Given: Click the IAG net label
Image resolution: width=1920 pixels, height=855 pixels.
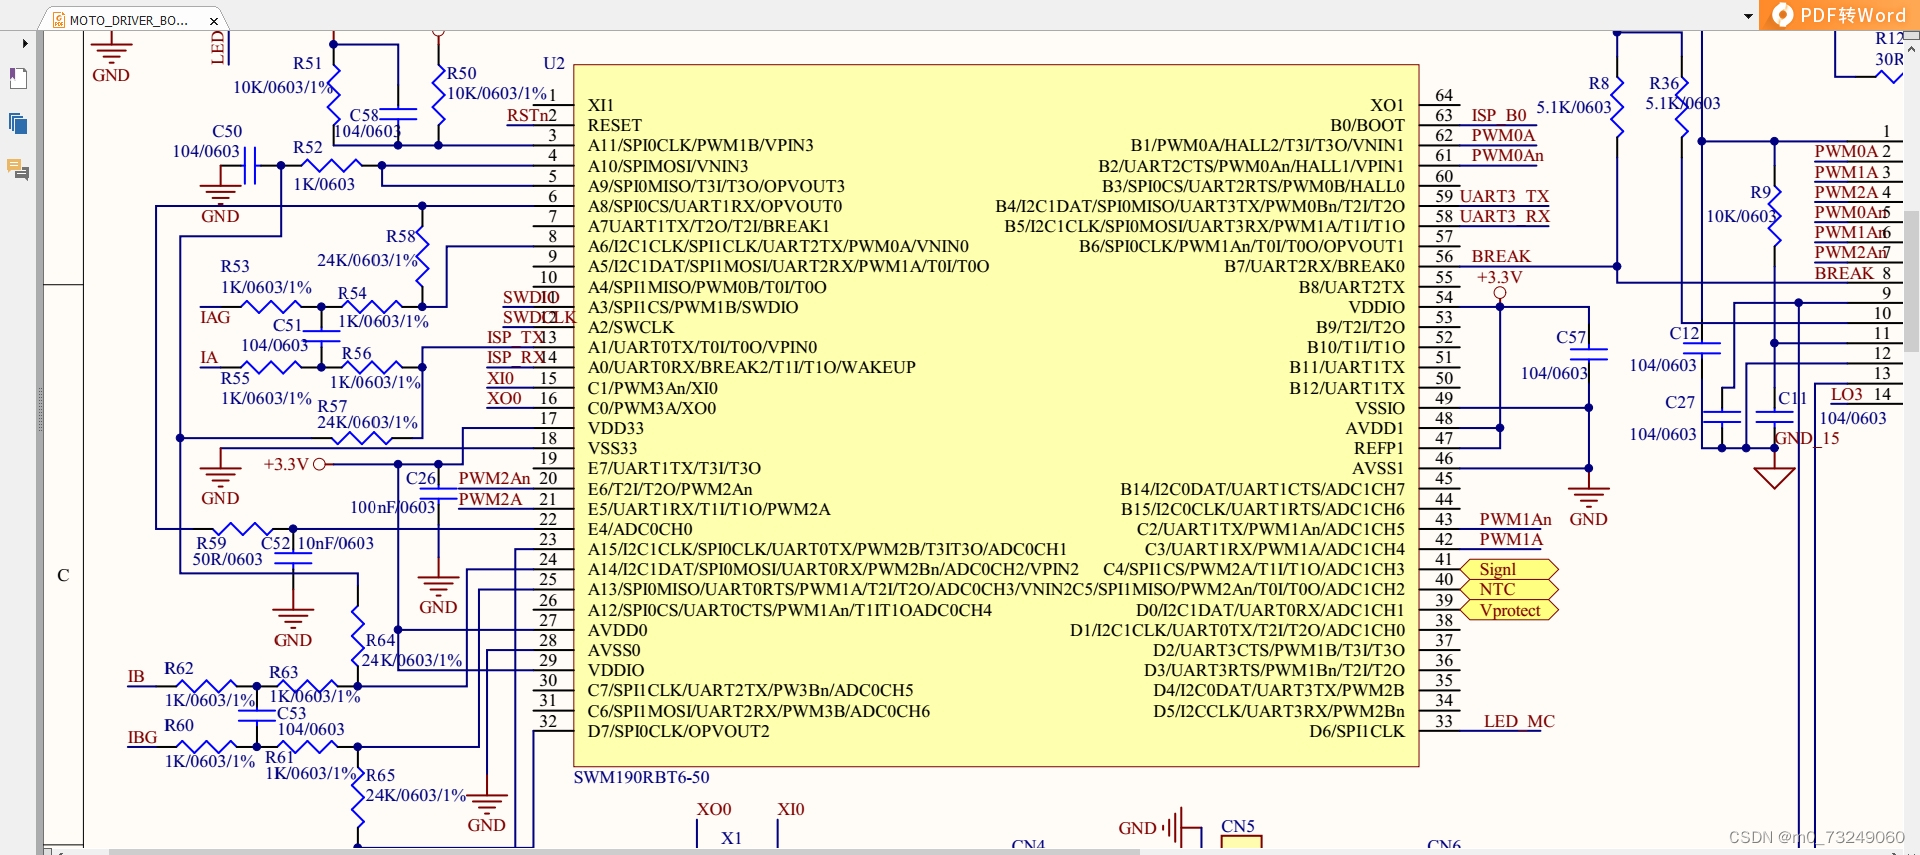Looking at the screenshot, I should click(x=215, y=317).
